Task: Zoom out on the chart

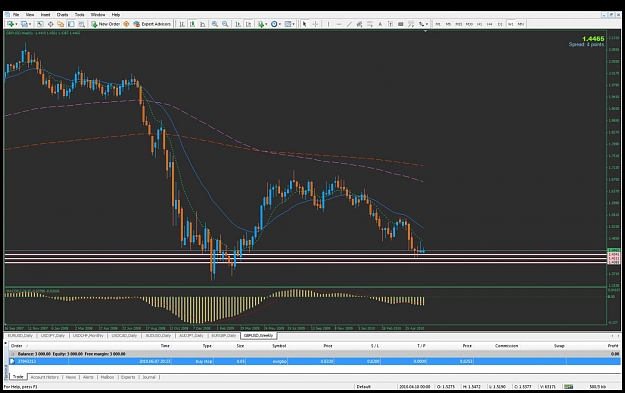Action: 225,24
